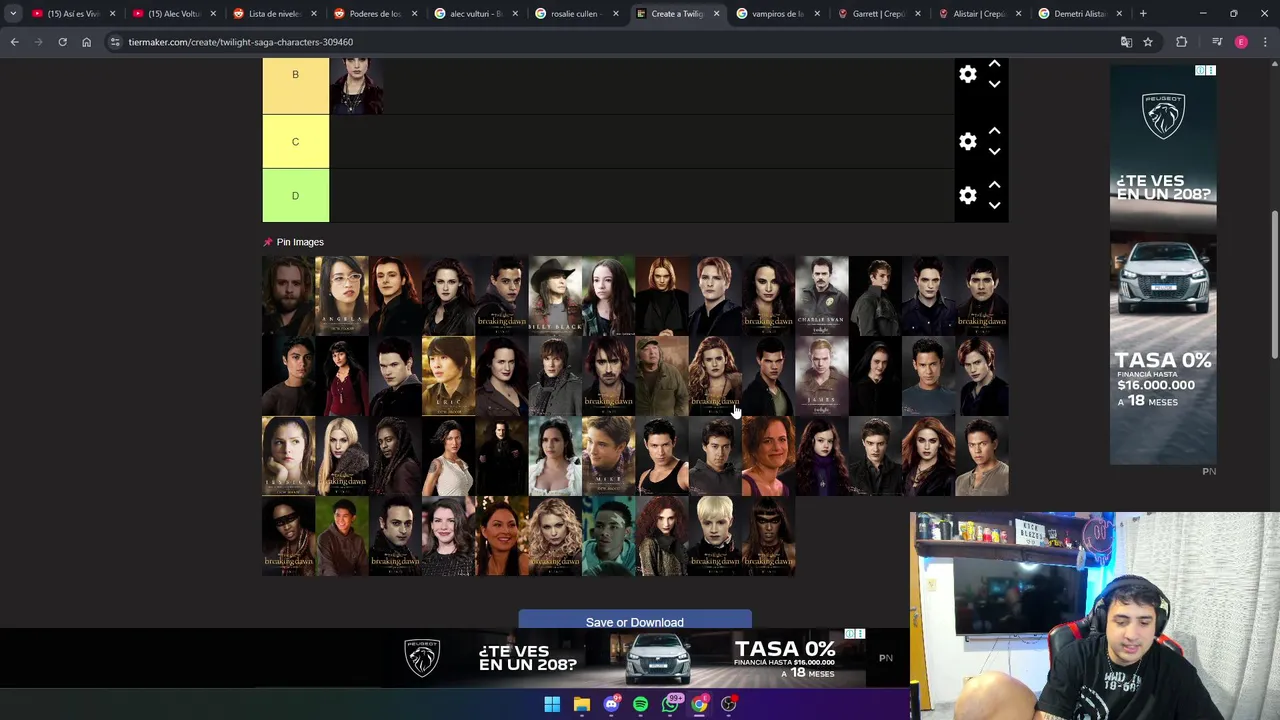
Task: Switch to the 'rosalie cullen' Google tab
Action: [x=576, y=13]
